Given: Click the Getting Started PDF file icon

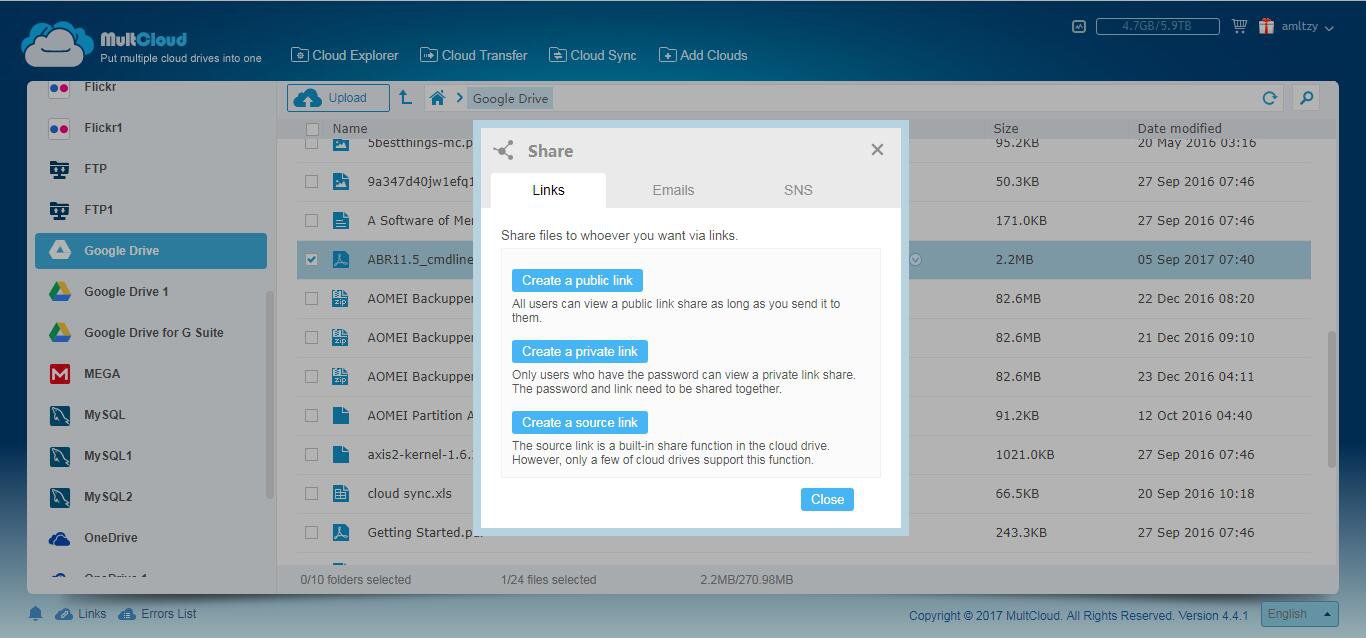Looking at the screenshot, I should pos(341,532).
